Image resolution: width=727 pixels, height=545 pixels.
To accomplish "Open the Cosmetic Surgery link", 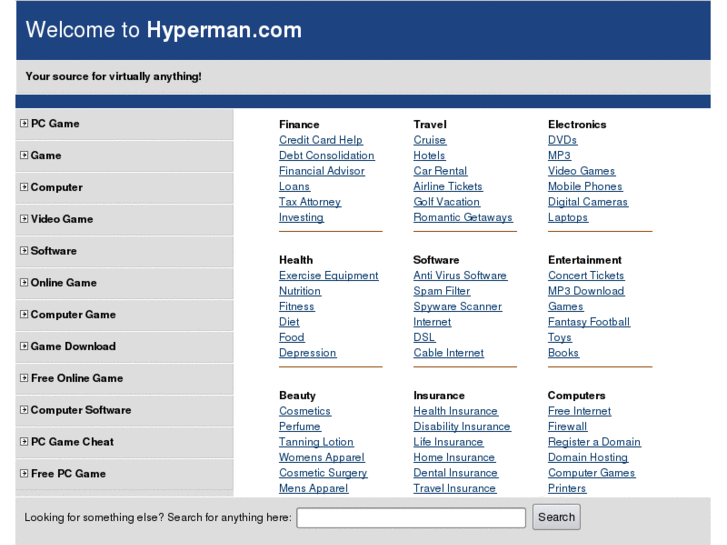I will [x=323, y=473].
